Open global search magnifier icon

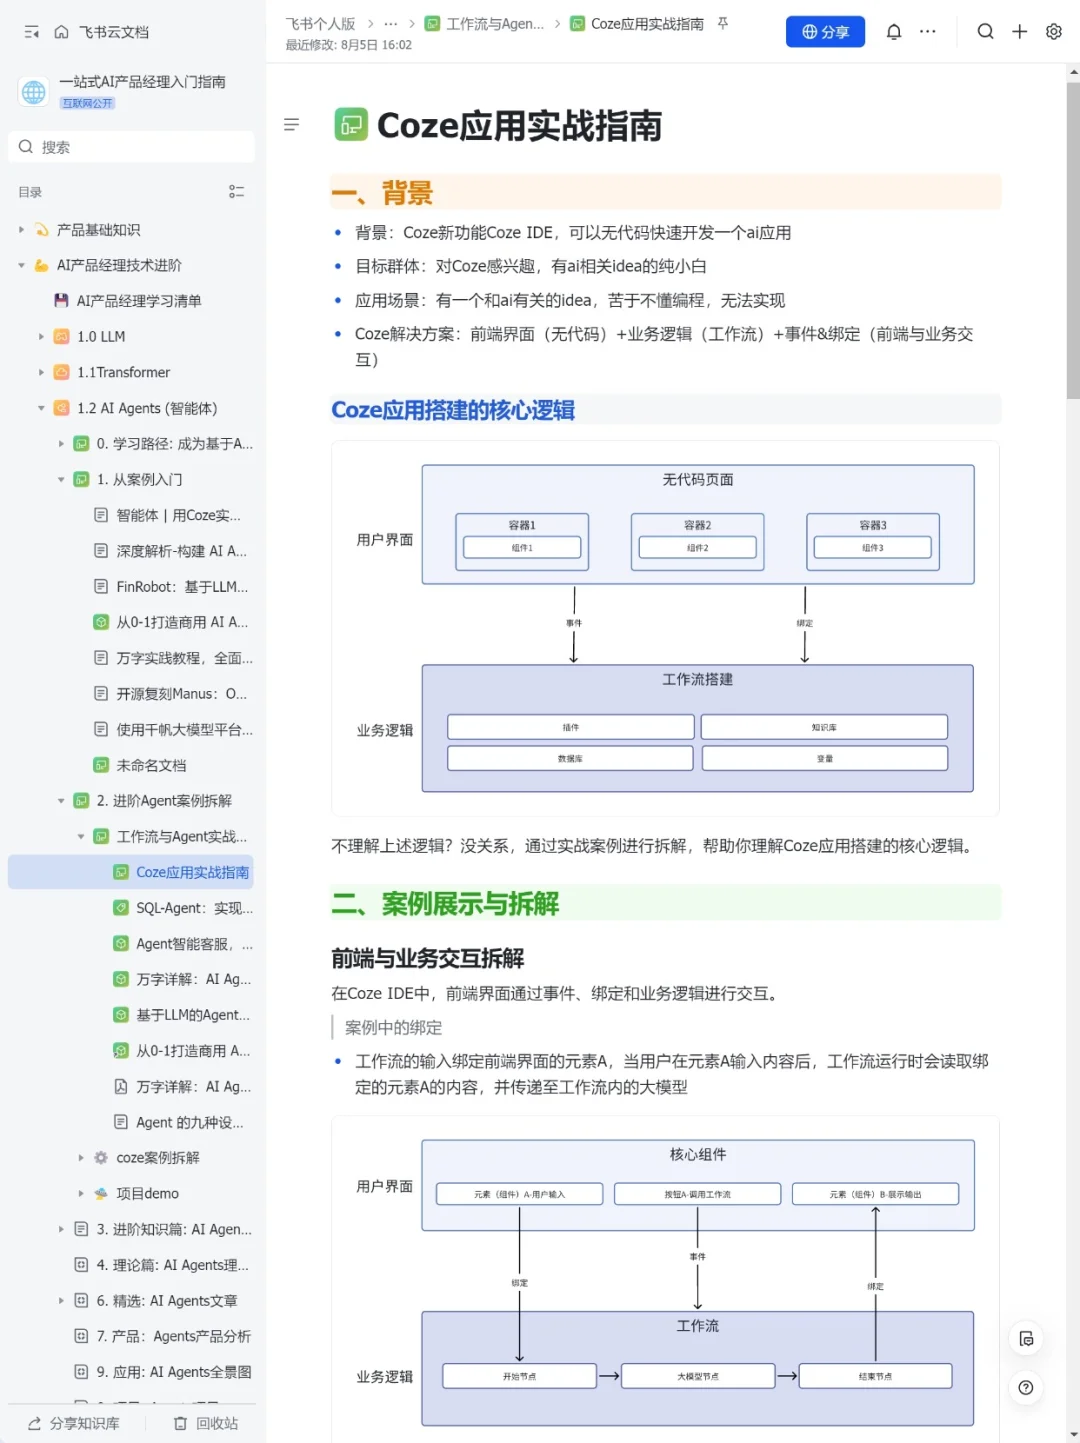pos(985,31)
